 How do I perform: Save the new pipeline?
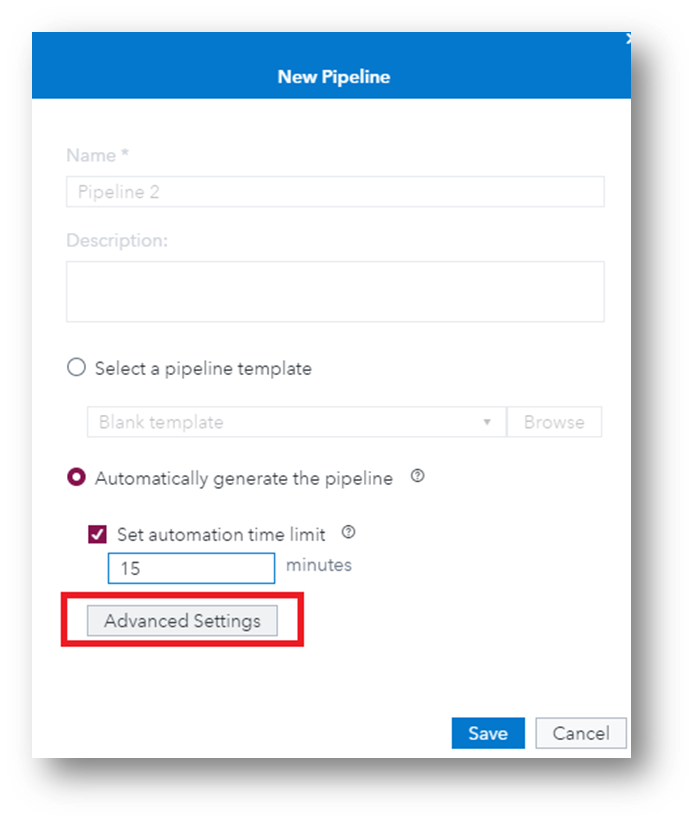(x=487, y=733)
